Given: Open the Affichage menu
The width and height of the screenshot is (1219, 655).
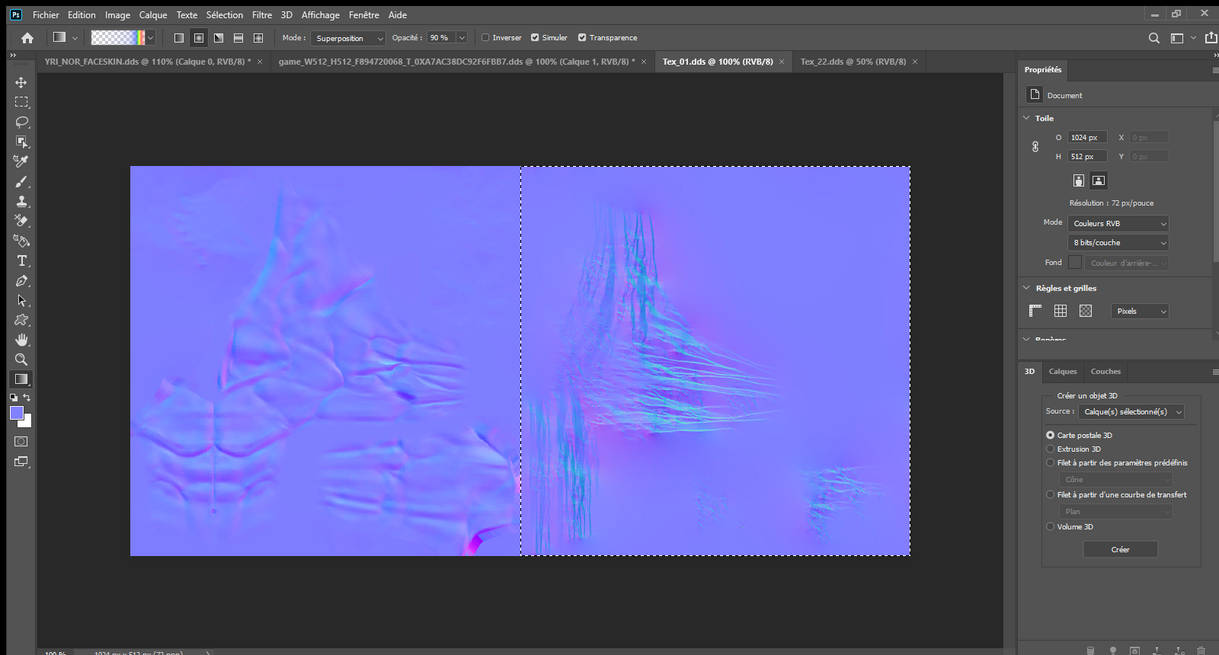Looking at the screenshot, I should (x=320, y=15).
